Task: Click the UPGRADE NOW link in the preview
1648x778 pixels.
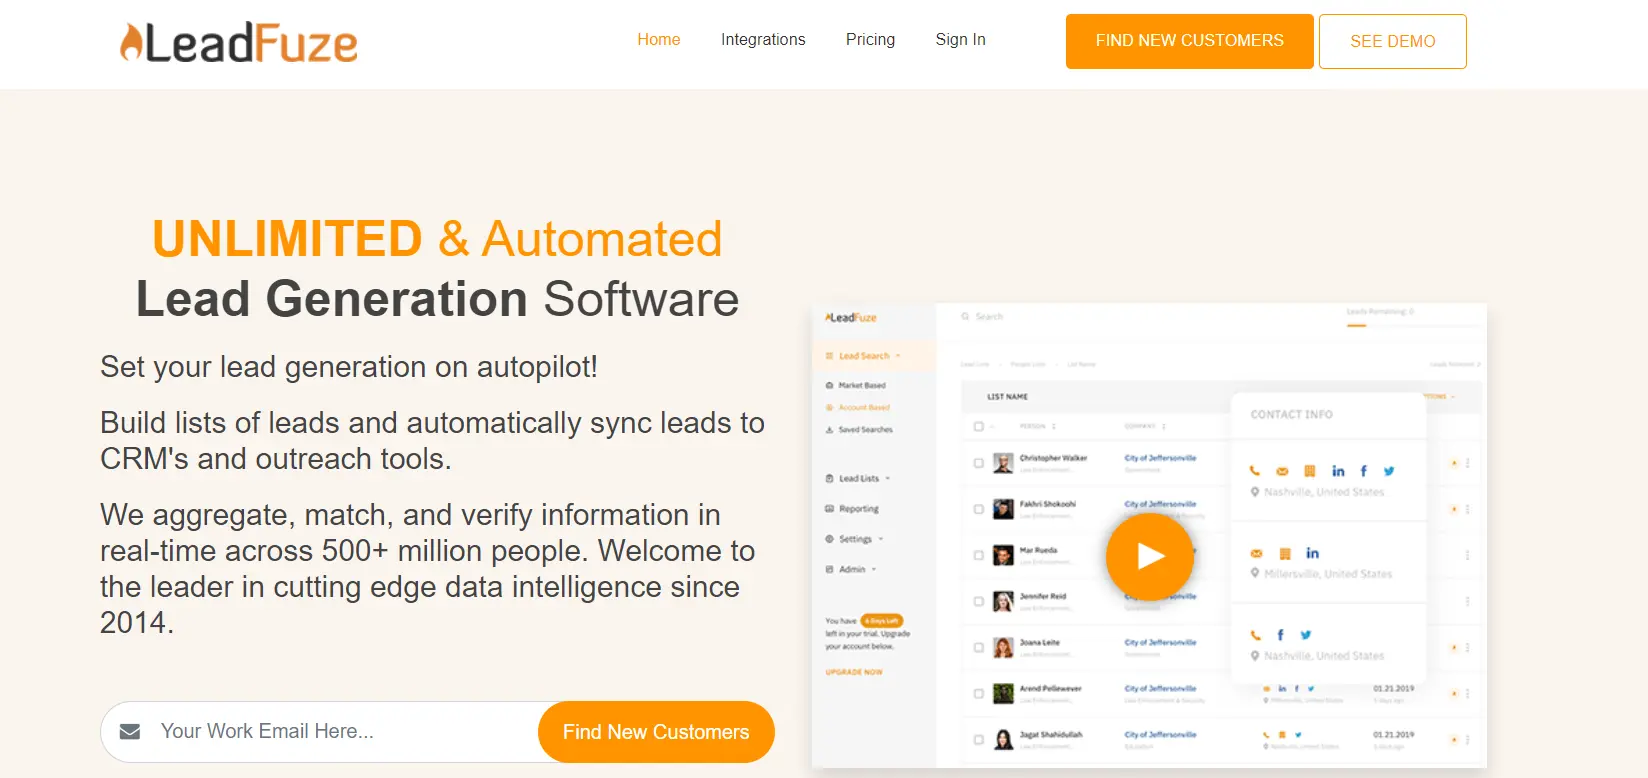Action: (x=854, y=672)
